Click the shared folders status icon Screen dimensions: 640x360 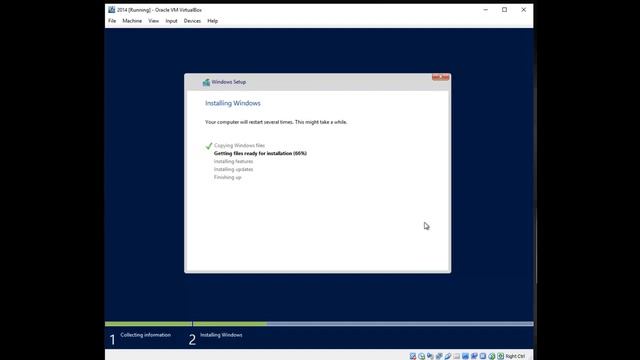[x=457, y=356]
